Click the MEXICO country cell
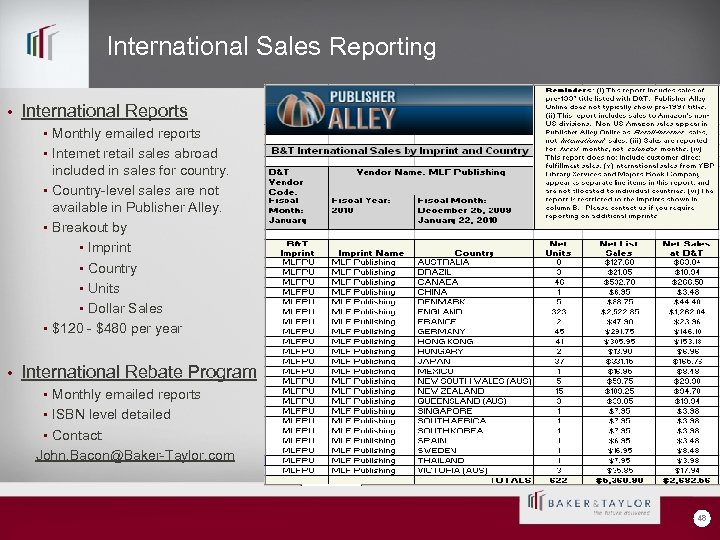 point(474,371)
